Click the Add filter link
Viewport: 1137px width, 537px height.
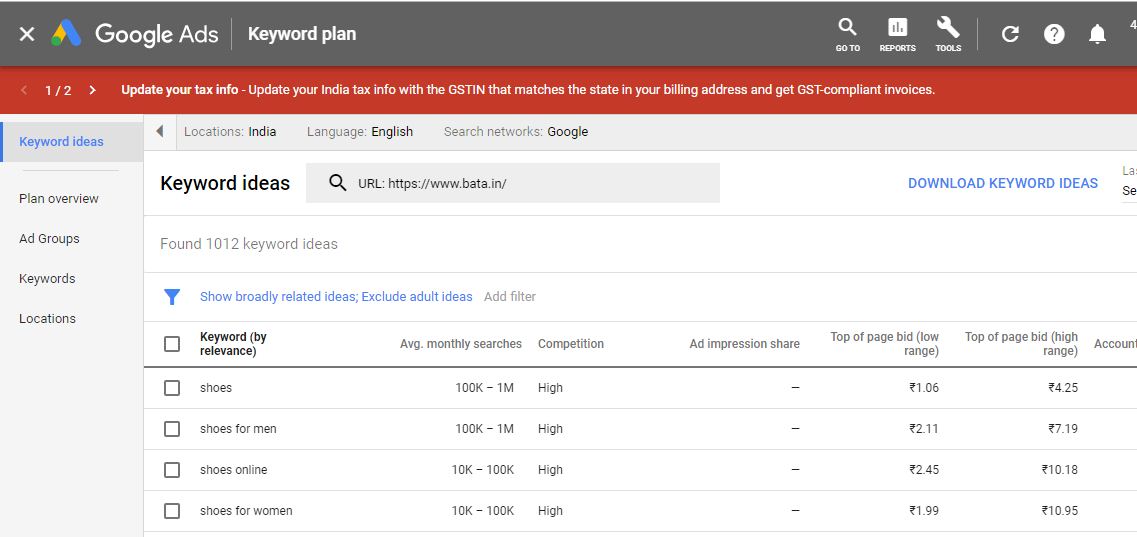(510, 297)
